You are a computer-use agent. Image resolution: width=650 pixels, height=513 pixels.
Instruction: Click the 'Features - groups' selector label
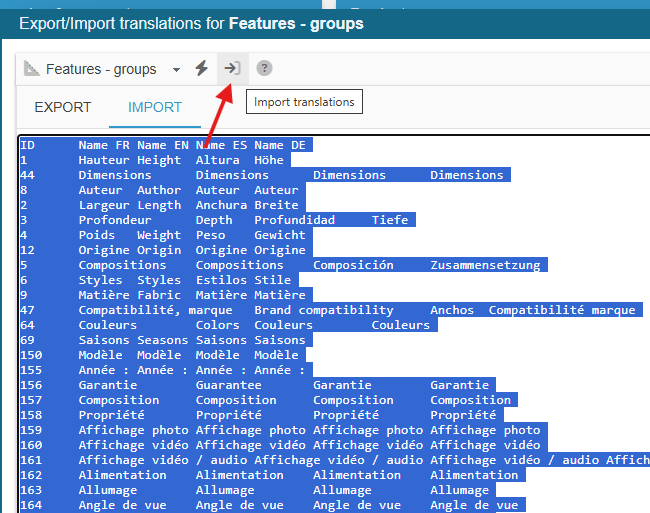[101, 69]
